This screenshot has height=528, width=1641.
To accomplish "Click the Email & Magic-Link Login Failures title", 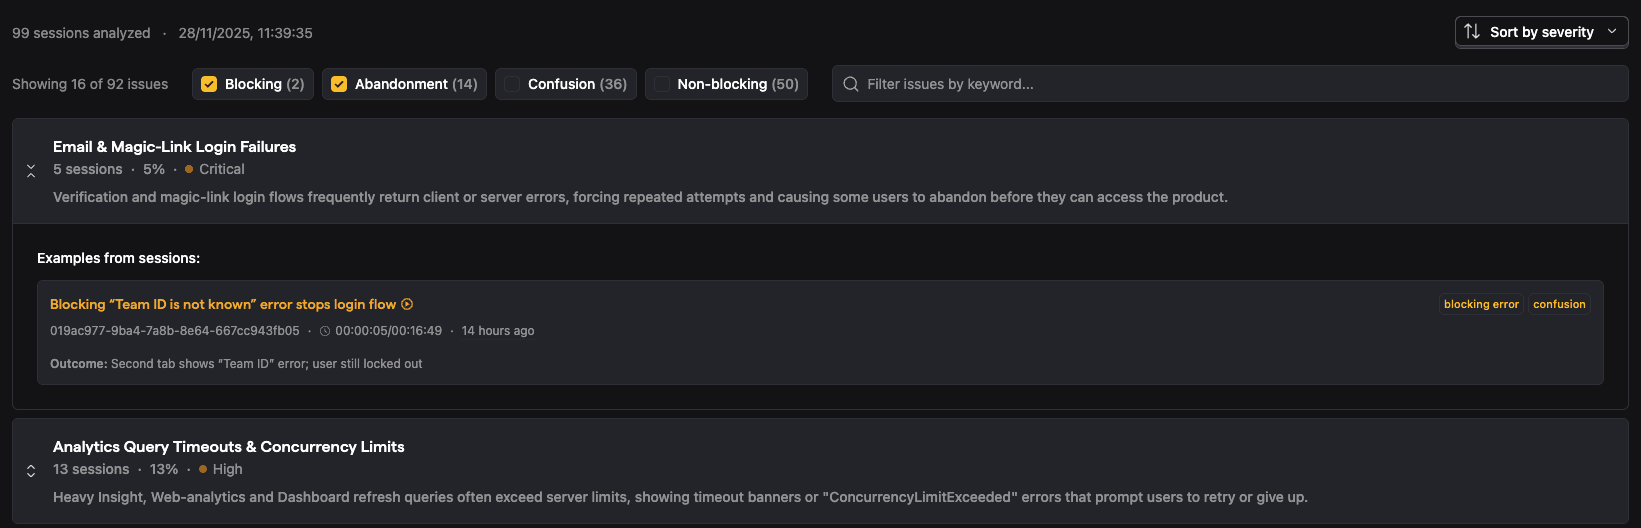I will pyautogui.click(x=174, y=146).
